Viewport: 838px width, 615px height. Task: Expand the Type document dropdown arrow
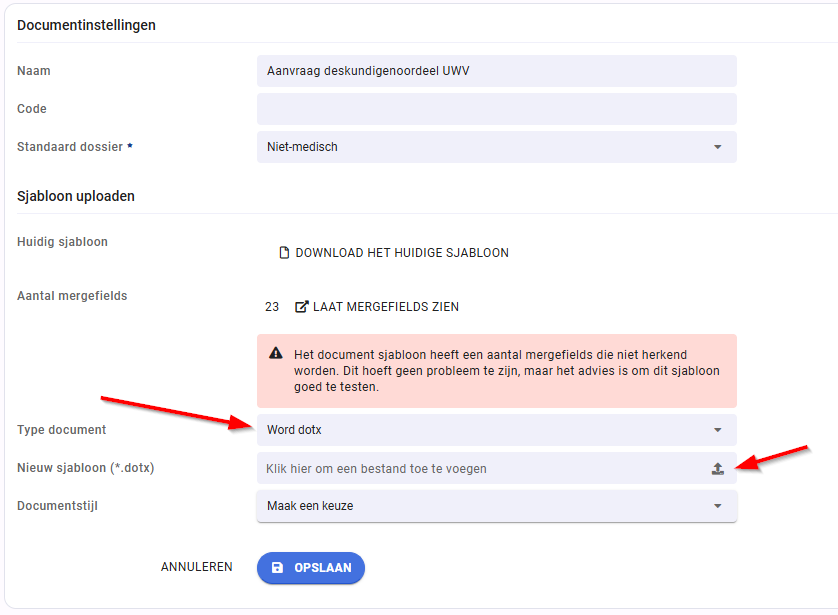pyautogui.click(x=718, y=430)
